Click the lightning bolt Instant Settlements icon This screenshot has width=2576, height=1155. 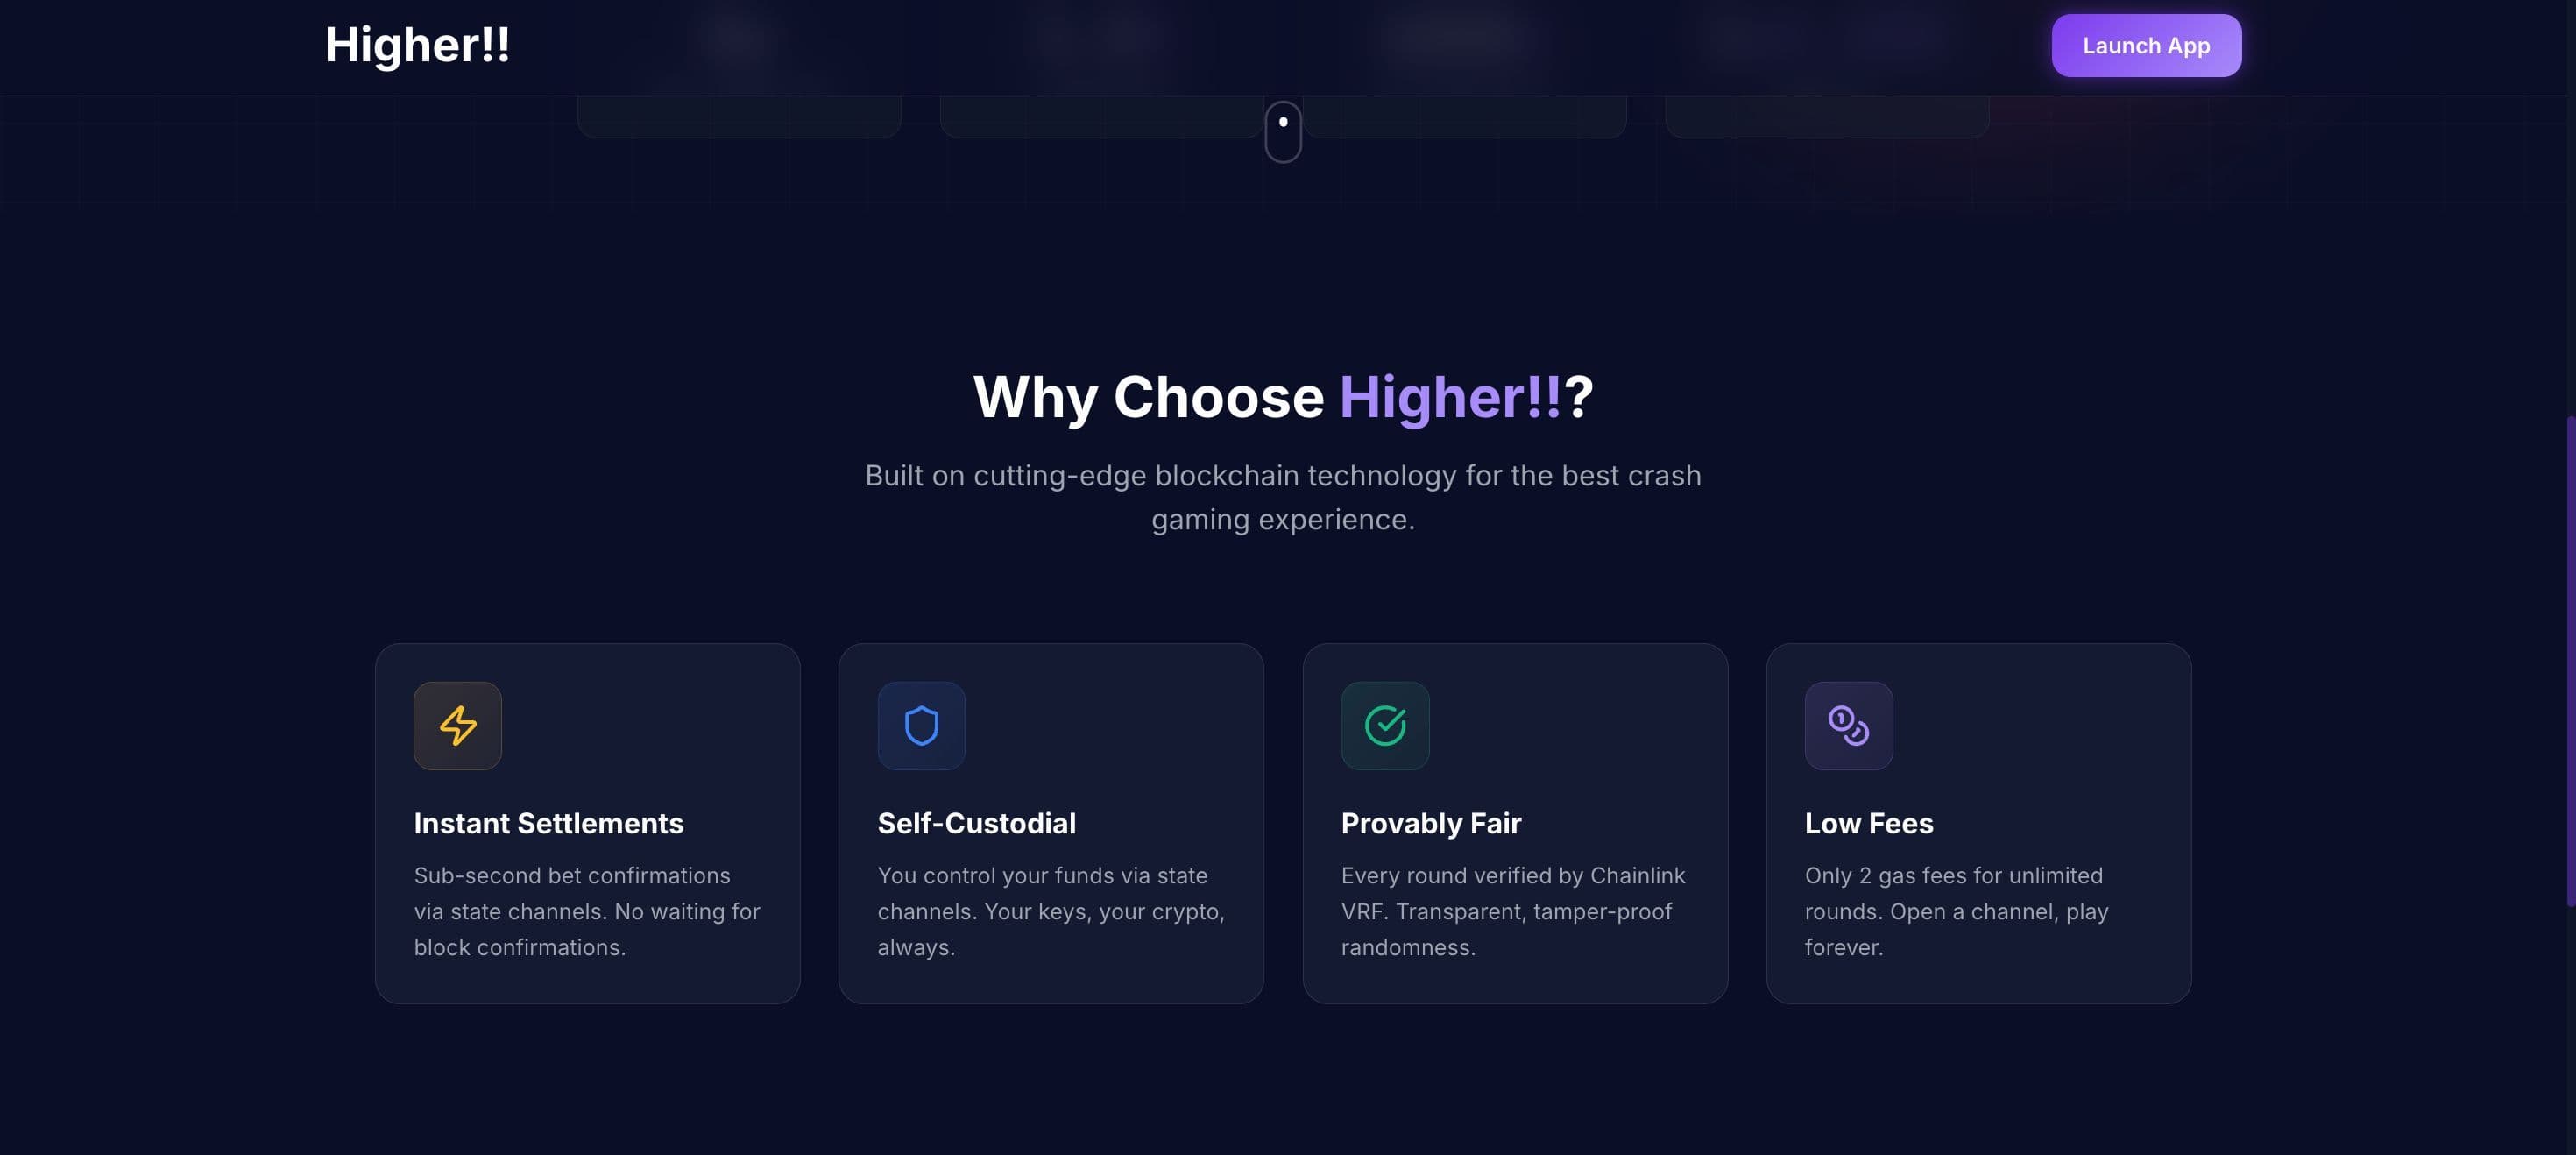click(x=457, y=725)
